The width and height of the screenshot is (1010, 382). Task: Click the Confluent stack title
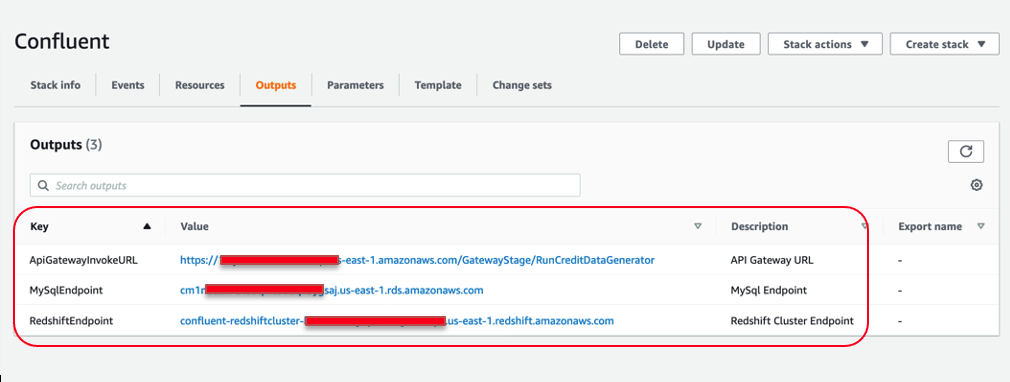point(62,42)
